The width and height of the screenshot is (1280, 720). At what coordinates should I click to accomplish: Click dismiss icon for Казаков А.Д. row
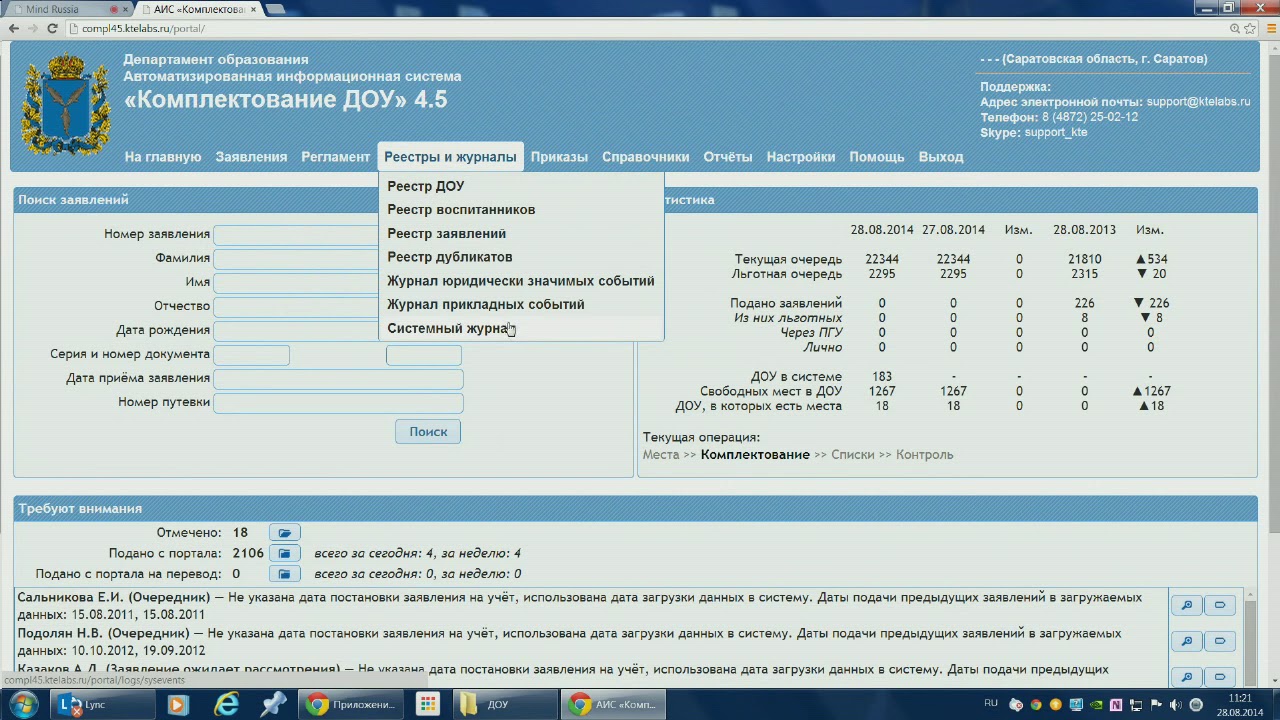click(1220, 677)
